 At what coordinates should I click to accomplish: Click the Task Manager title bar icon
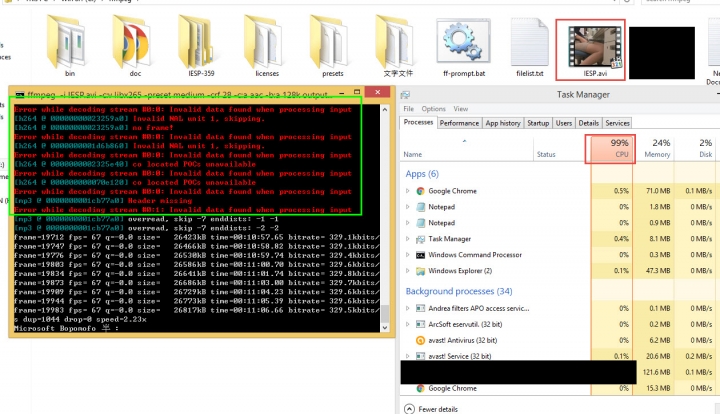pyautogui.click(x=405, y=95)
